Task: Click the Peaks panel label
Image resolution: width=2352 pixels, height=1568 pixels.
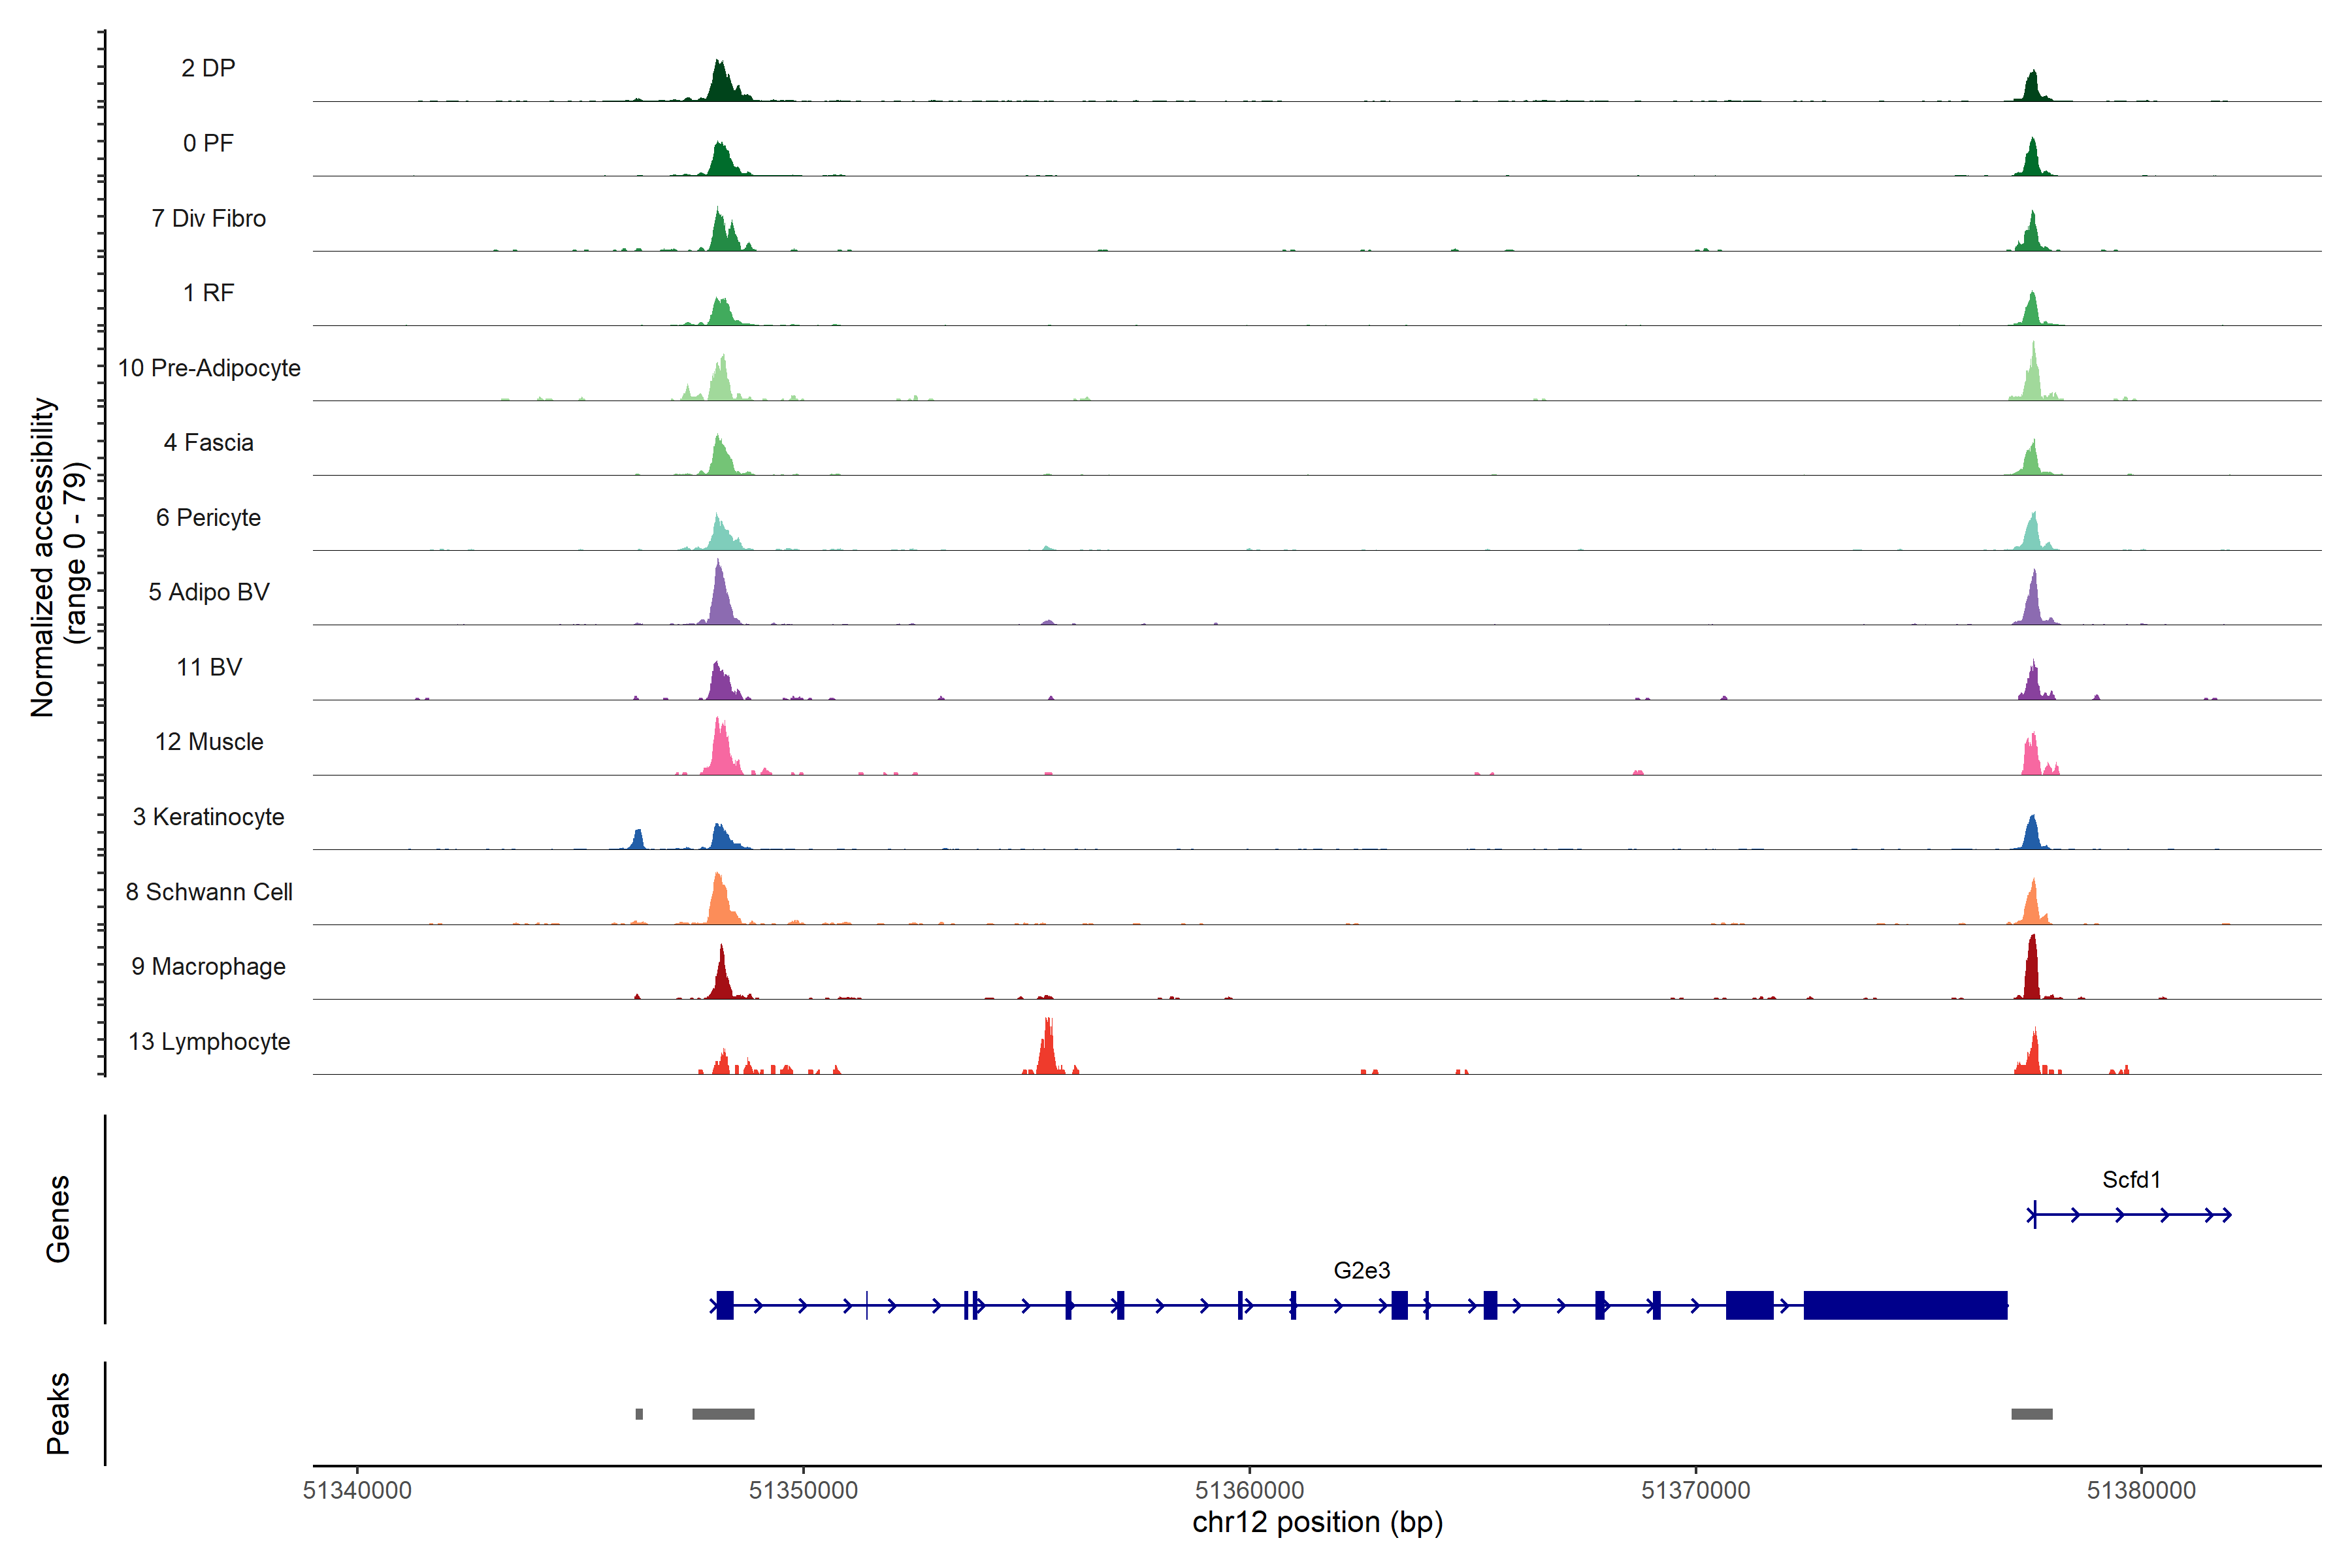Action: (x=58, y=1413)
